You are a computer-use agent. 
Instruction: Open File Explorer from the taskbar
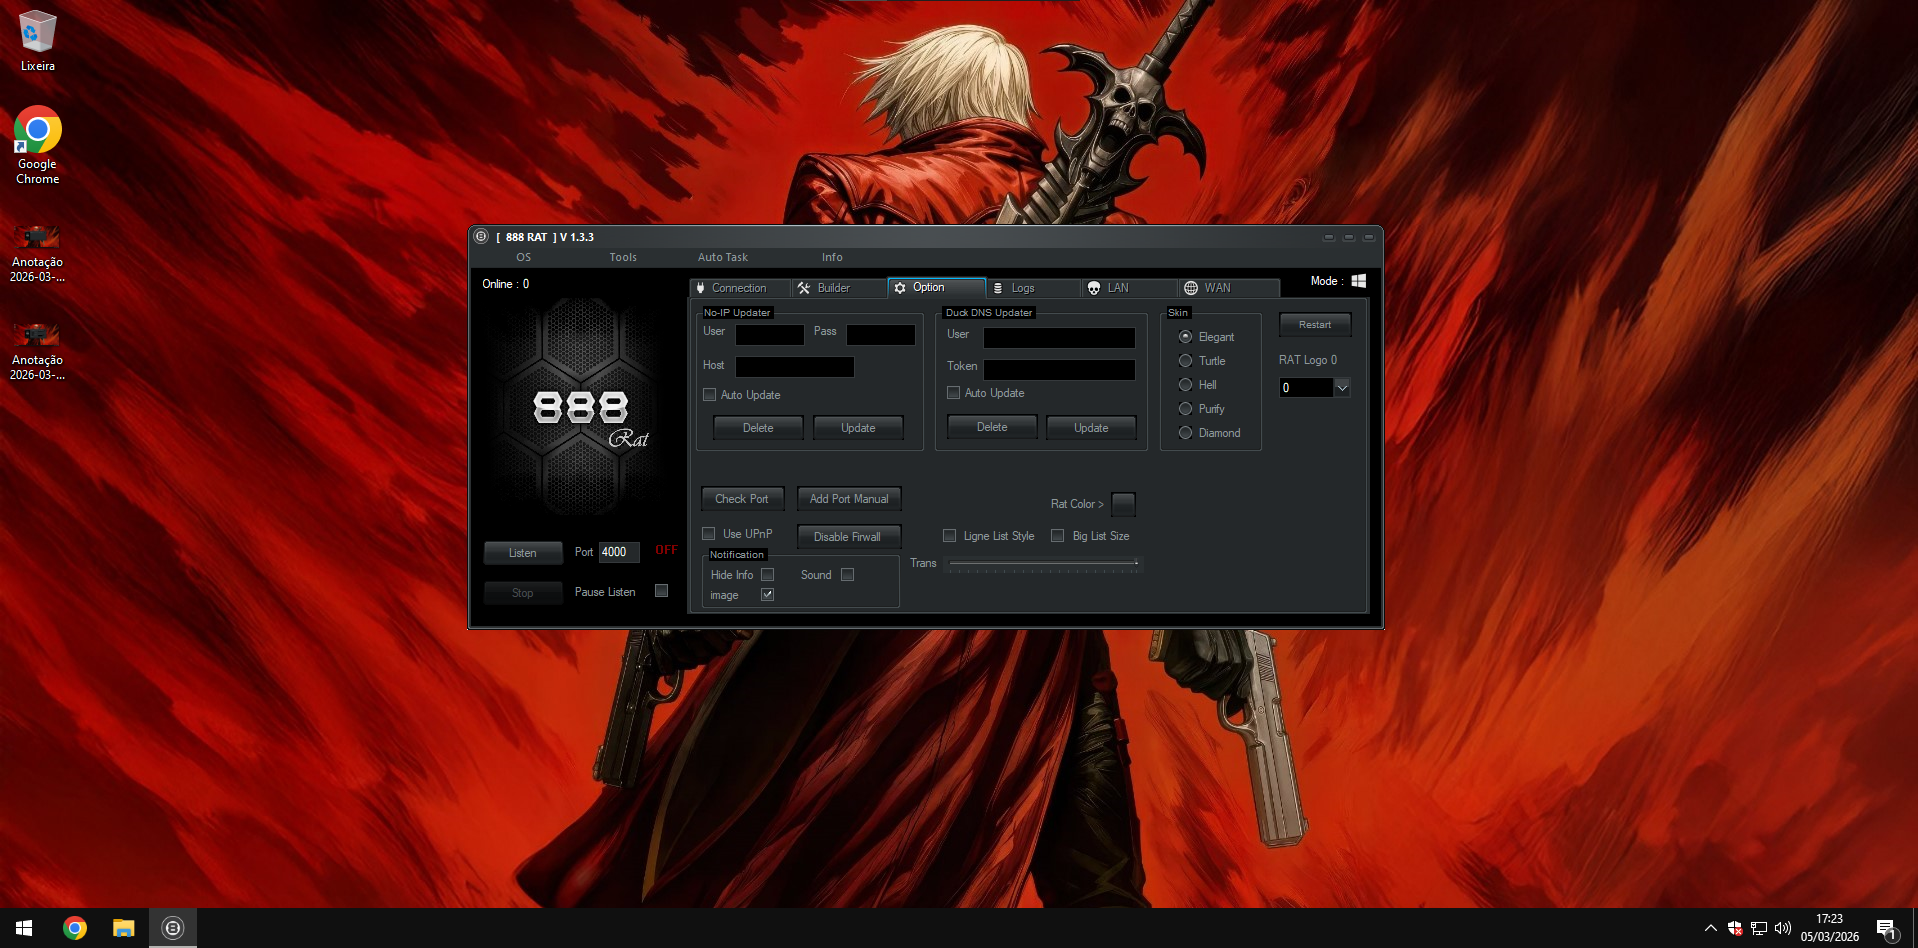123,928
